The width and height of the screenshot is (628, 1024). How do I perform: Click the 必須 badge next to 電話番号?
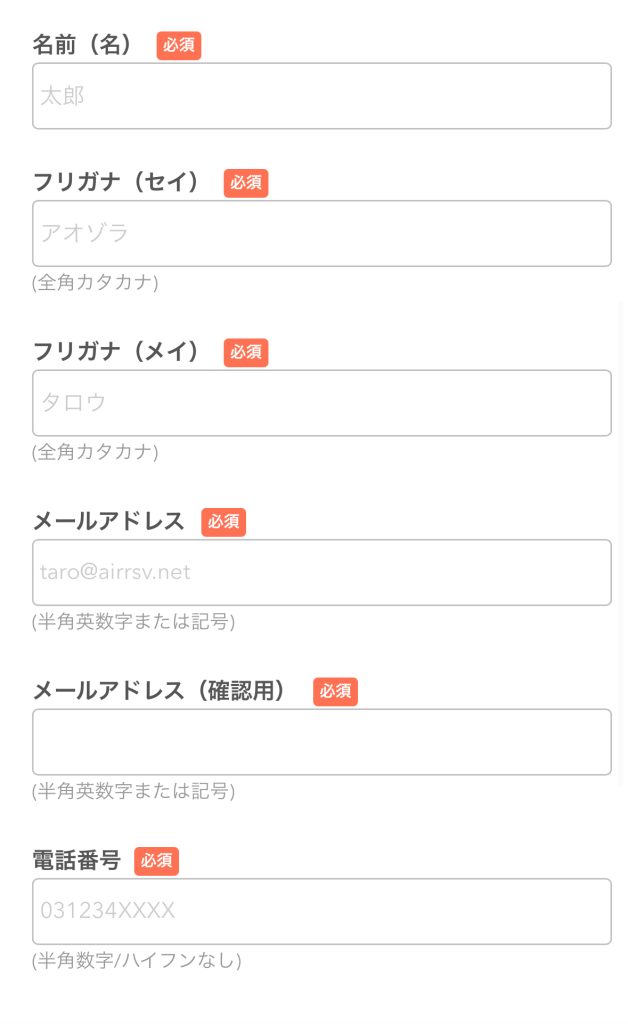coord(157,861)
